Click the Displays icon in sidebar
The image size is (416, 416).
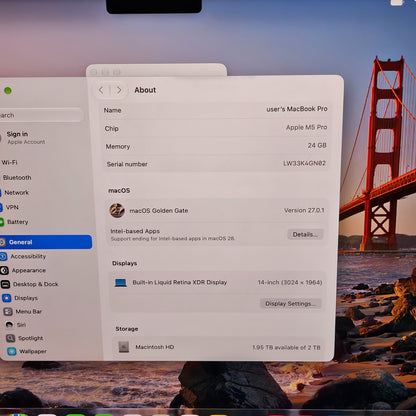pos(7,298)
